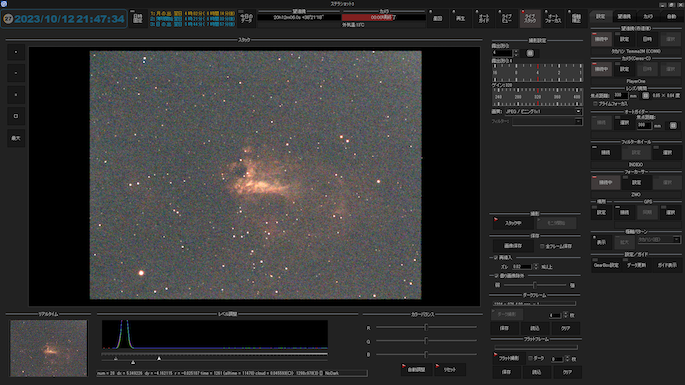Viewport: 685px width, 385px height.
Task: Click the square fit-to-view button beside the image
Action: click(16, 116)
